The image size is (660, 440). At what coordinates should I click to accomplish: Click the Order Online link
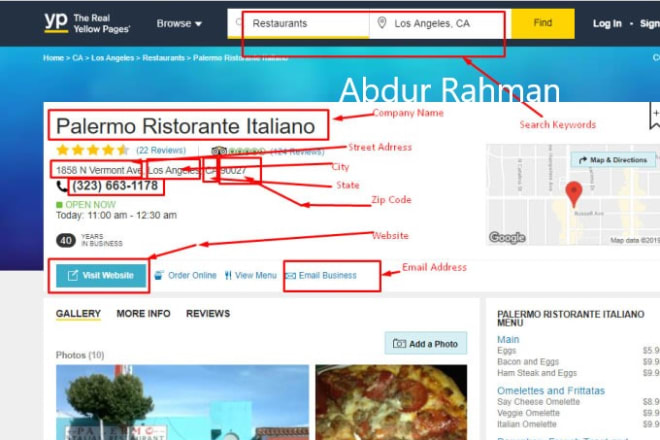tap(192, 275)
